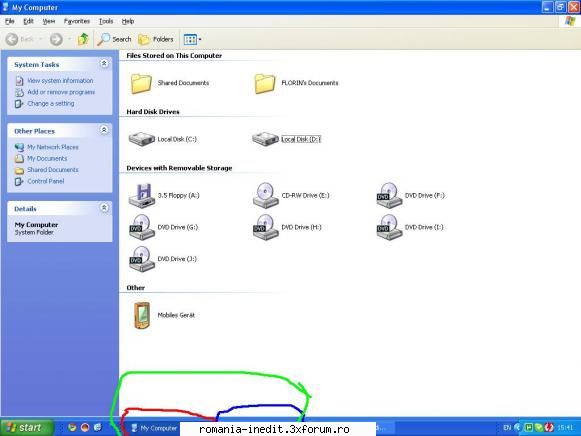
Task: Click the Search toolbar button
Action: [x=114, y=39]
